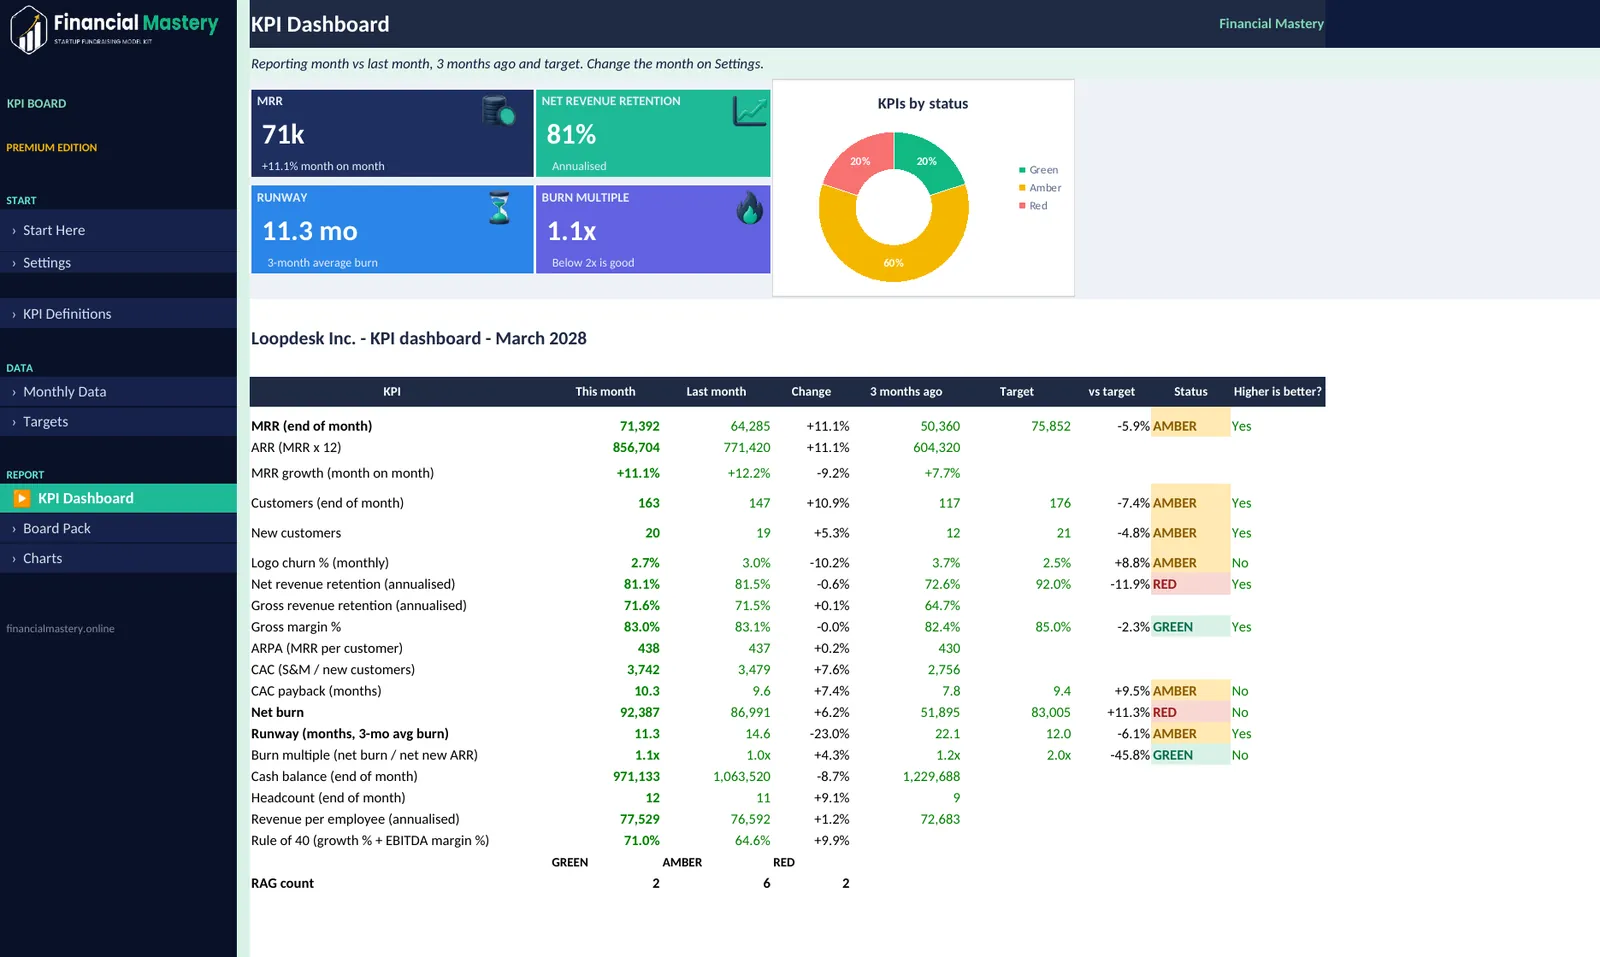
Task: Open the Charts report
Action: (x=118, y=558)
